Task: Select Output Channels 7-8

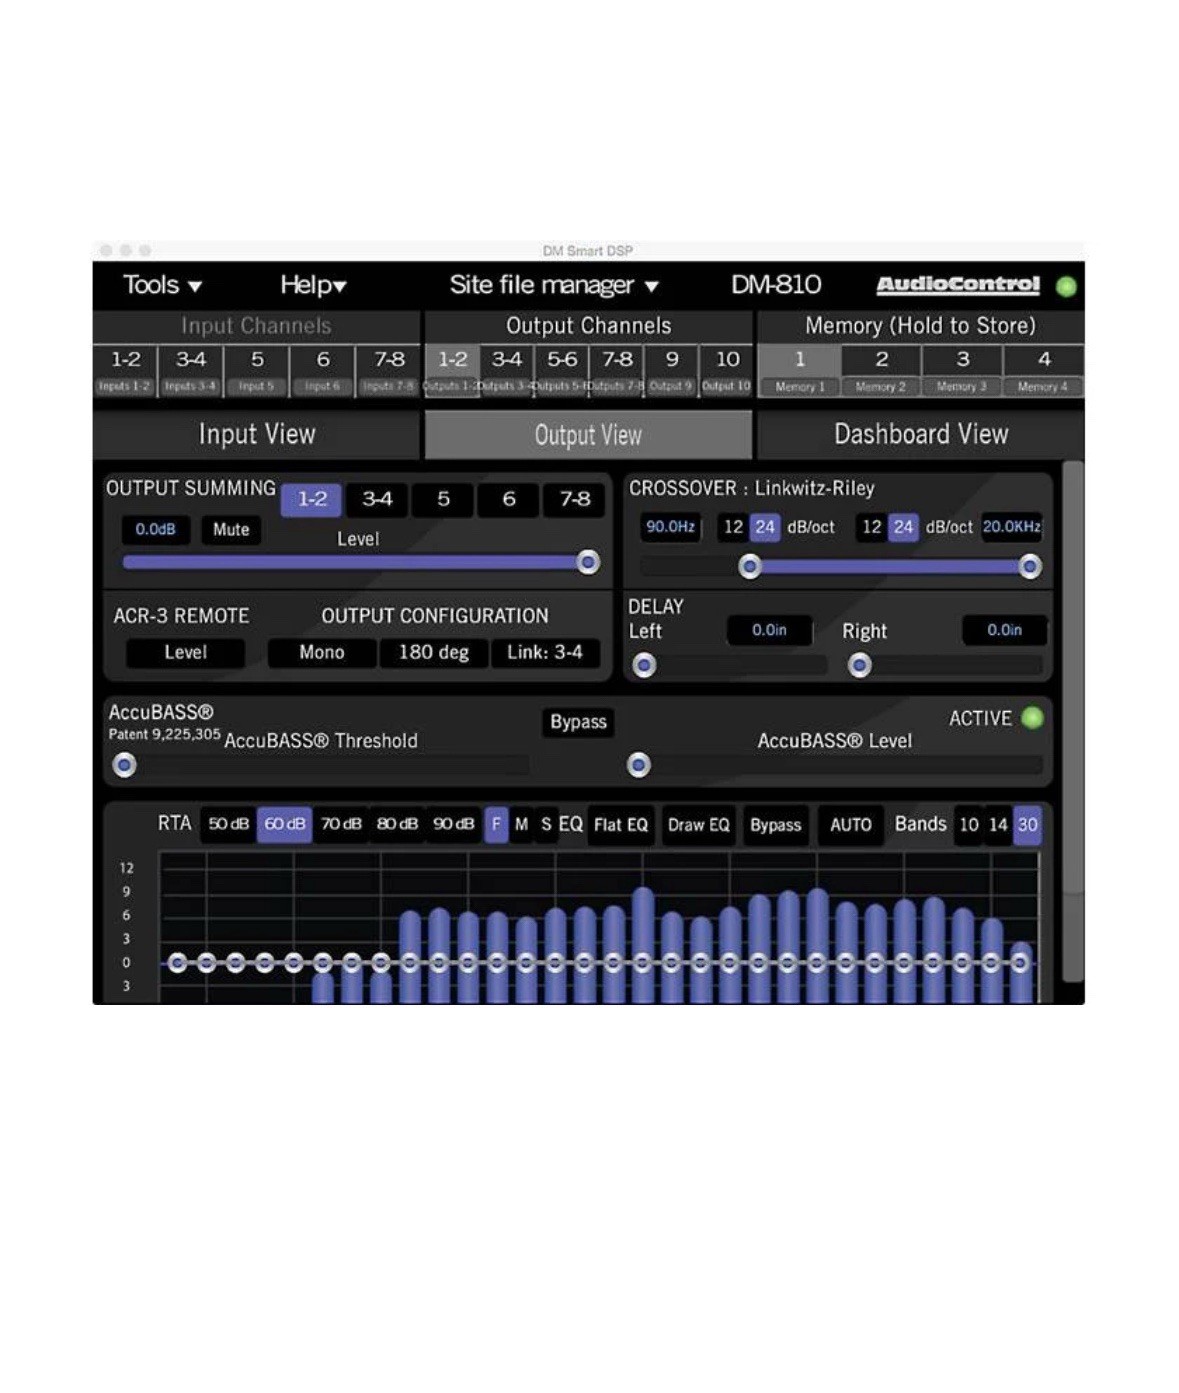Action: click(x=617, y=371)
